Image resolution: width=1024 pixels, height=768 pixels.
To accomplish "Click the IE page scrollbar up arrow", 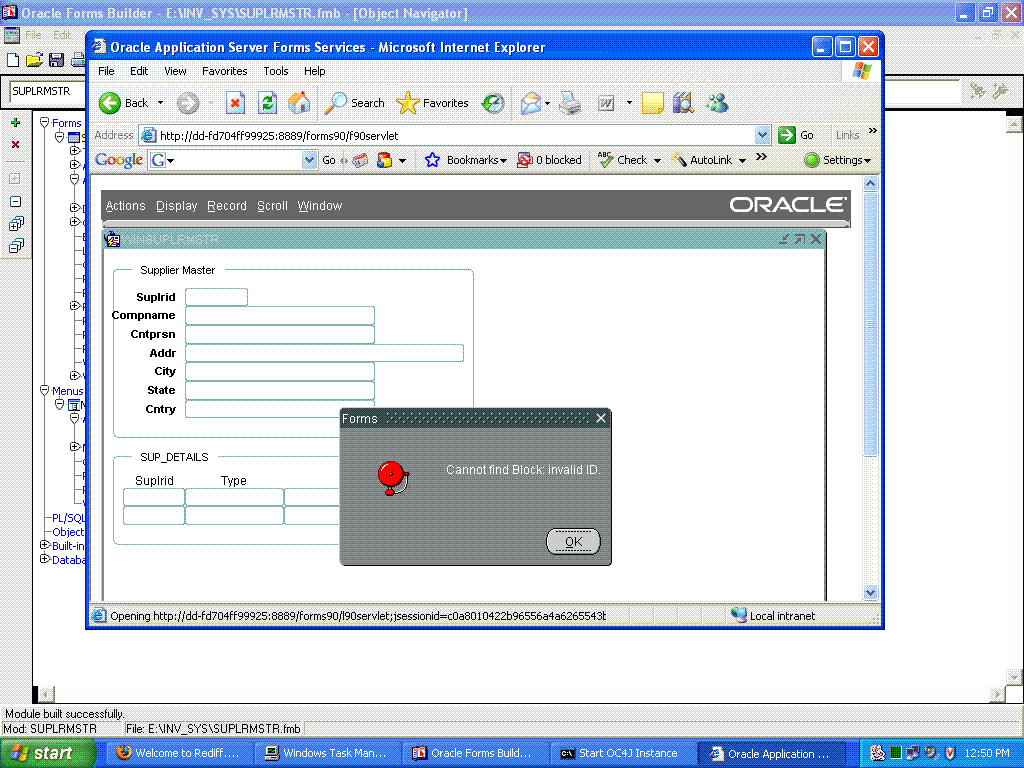I will click(870, 184).
